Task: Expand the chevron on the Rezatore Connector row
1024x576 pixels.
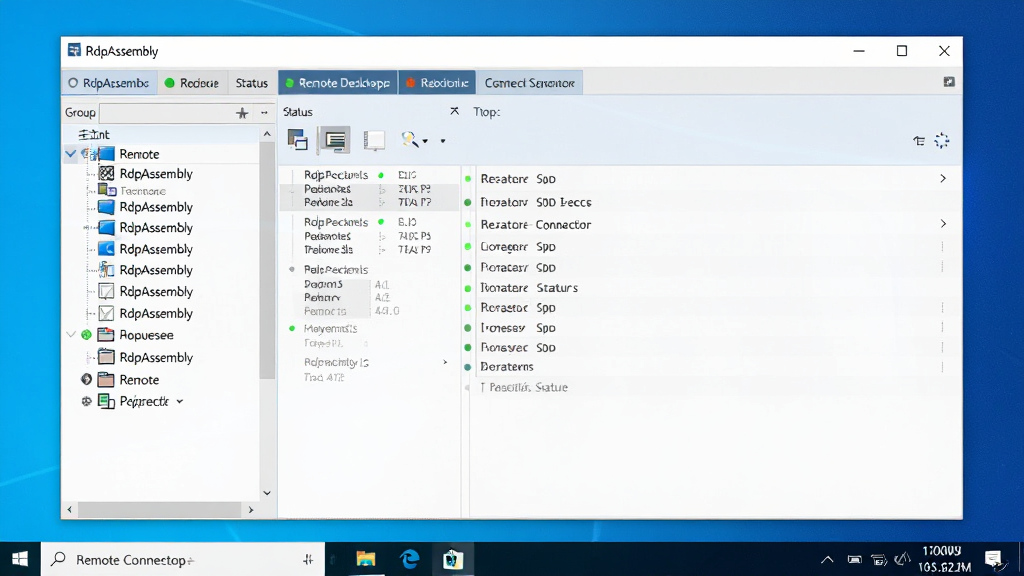Action: 943,224
